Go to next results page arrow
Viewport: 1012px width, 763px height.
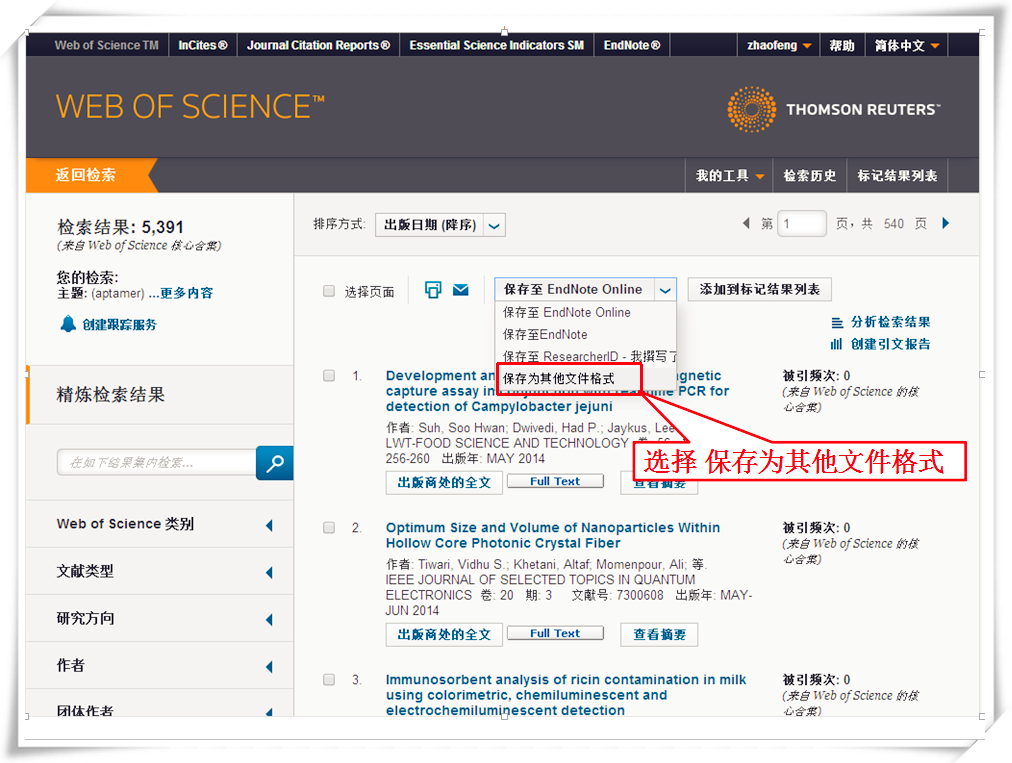(946, 224)
